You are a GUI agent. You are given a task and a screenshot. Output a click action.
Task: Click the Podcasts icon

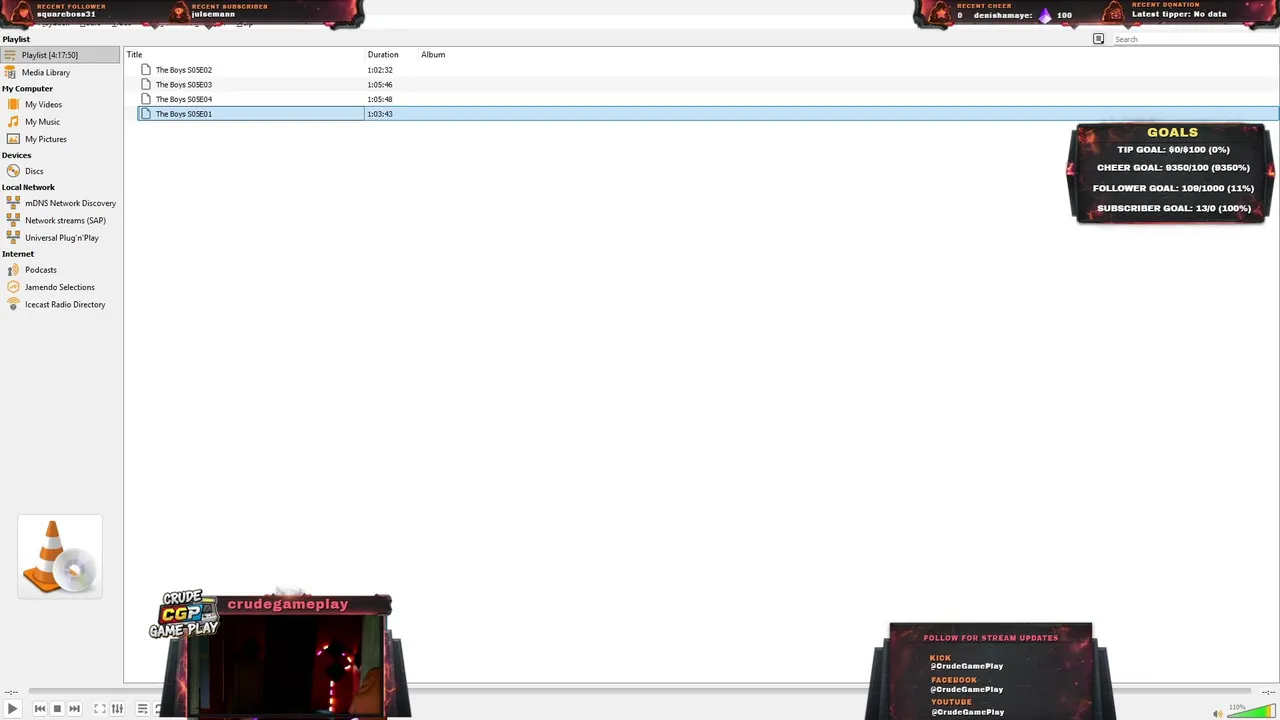(x=13, y=269)
